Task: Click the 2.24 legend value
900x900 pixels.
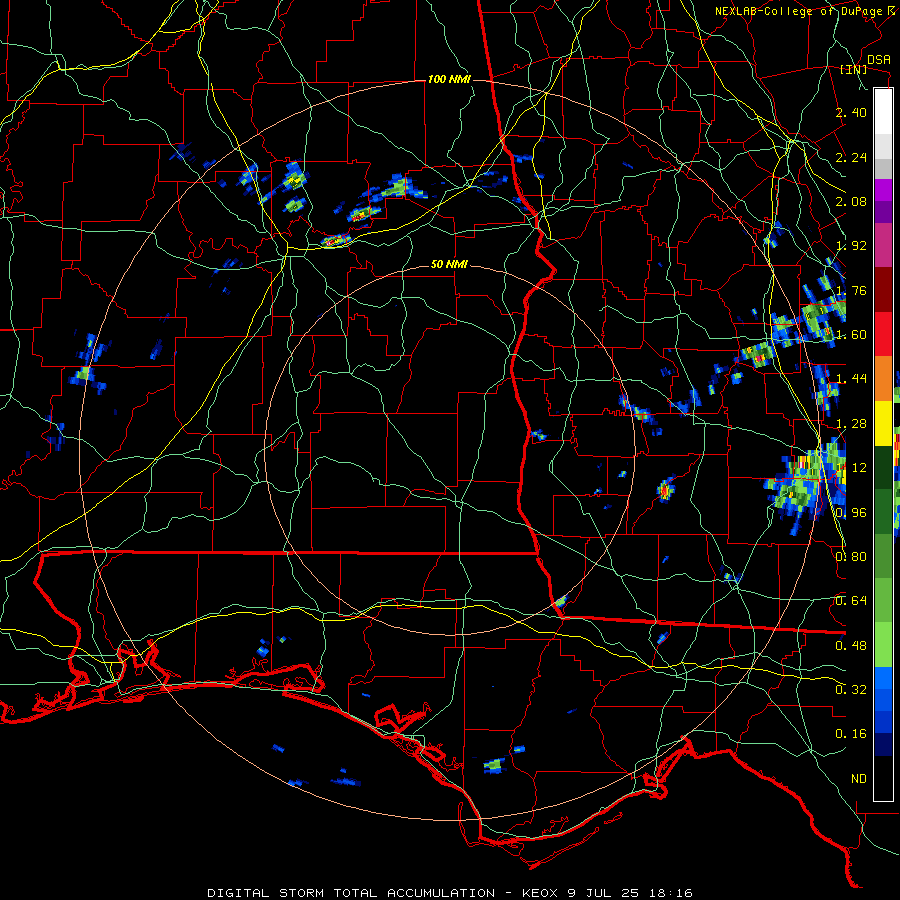Action: coord(851,157)
